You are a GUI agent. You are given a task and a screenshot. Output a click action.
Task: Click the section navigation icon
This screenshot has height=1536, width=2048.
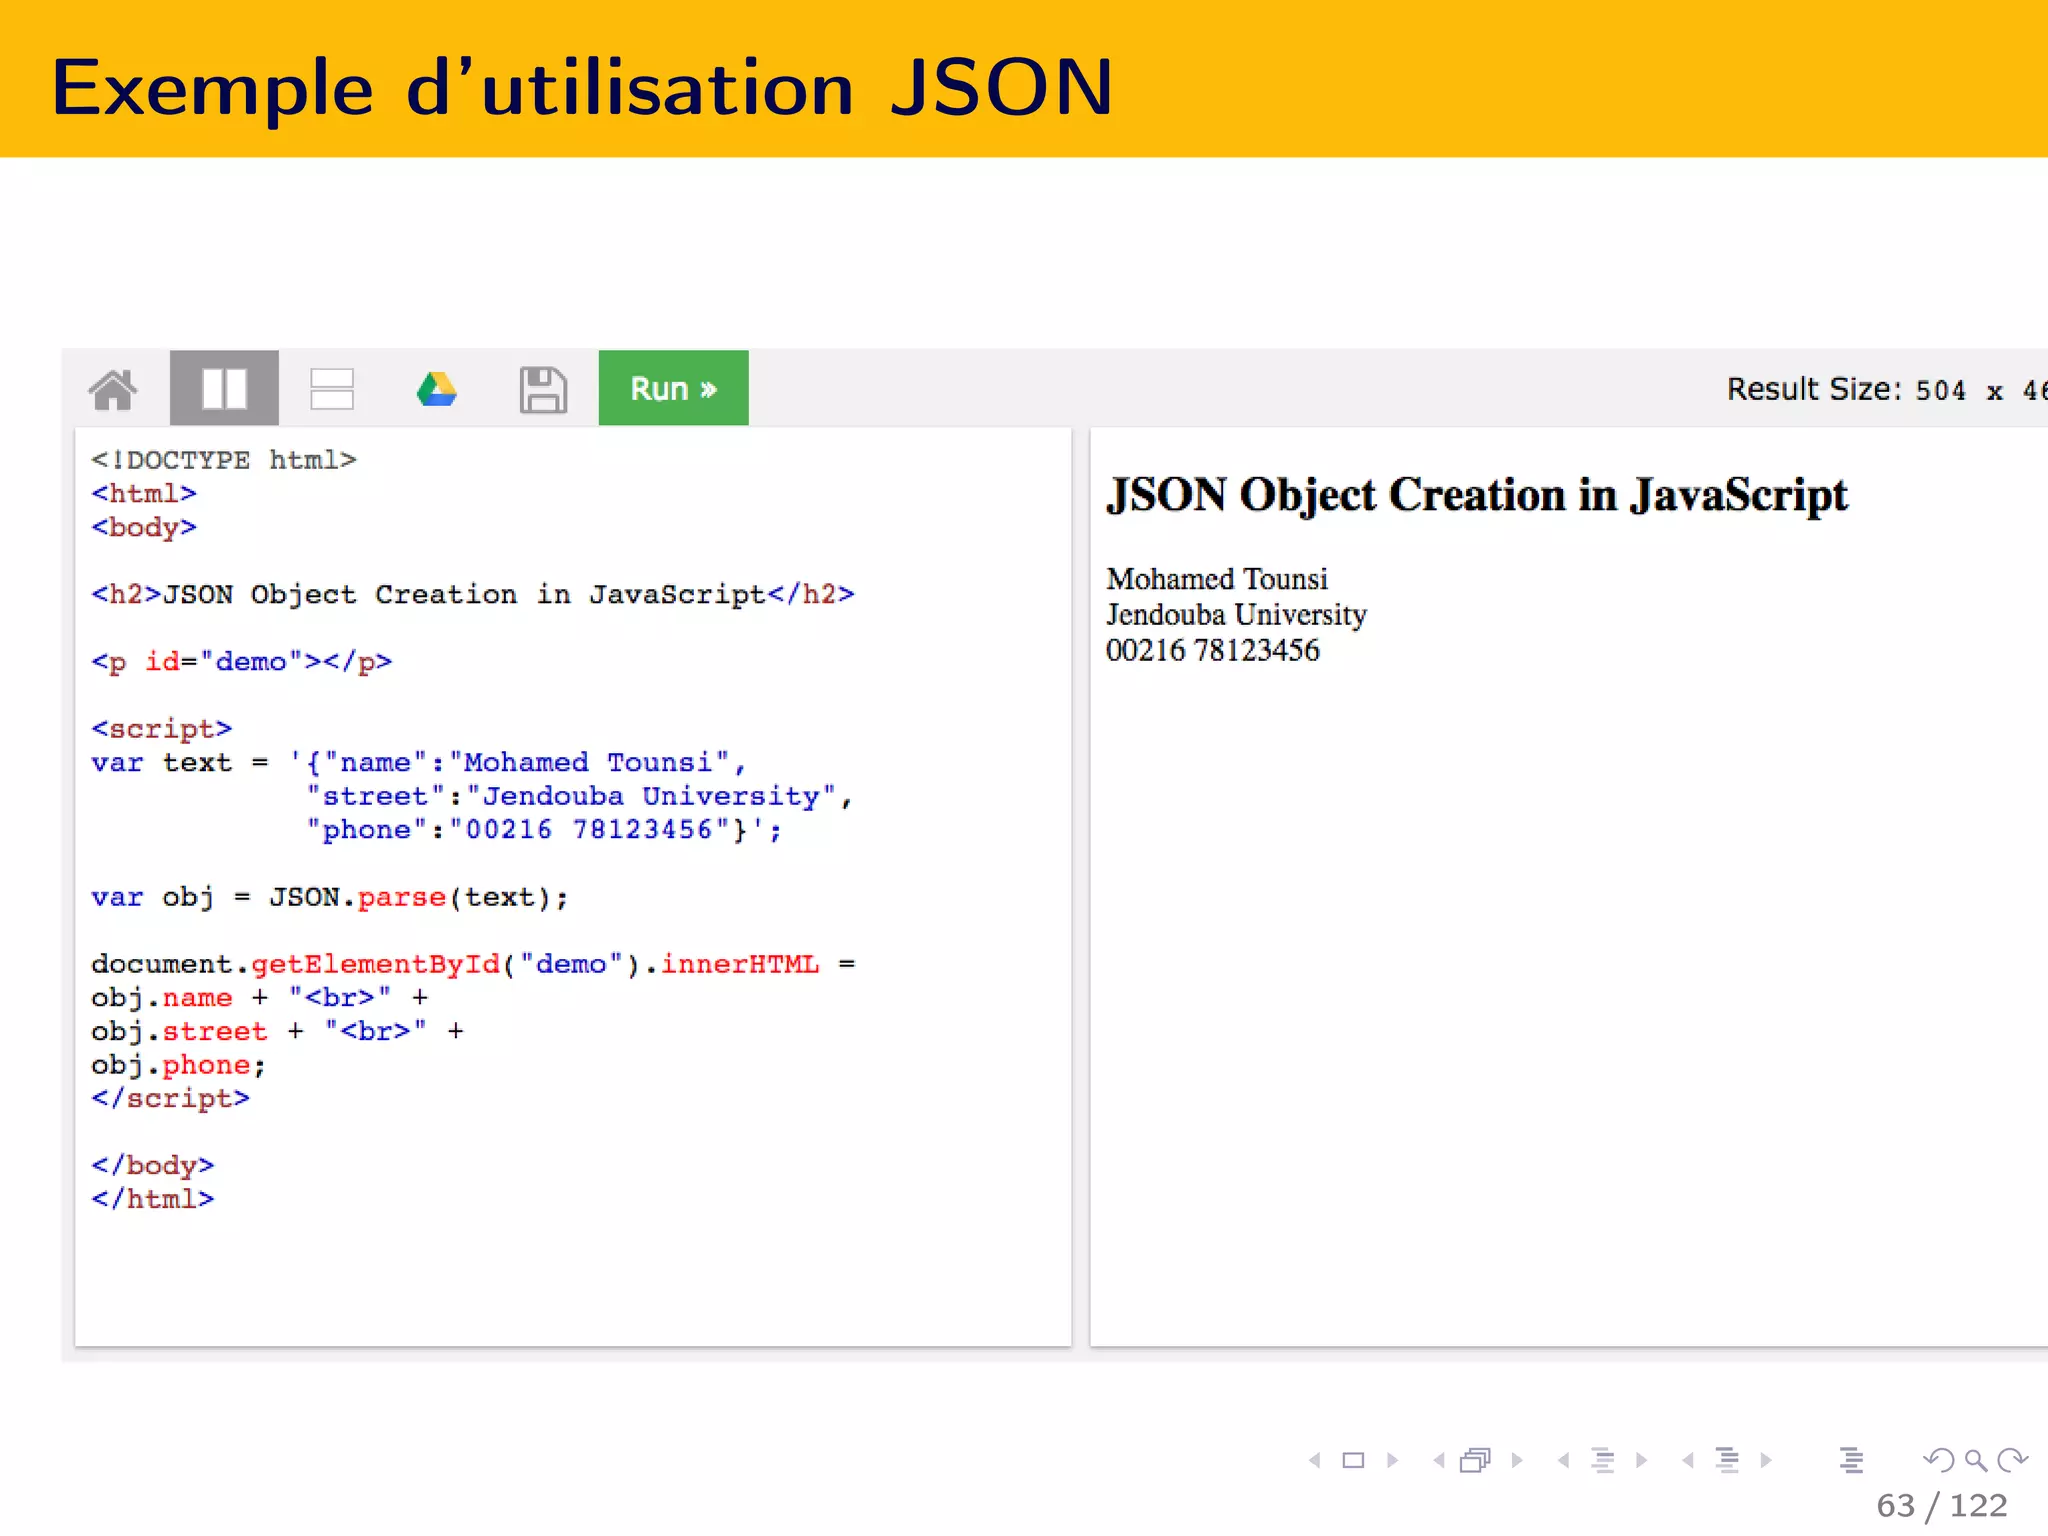coord(1727,1461)
